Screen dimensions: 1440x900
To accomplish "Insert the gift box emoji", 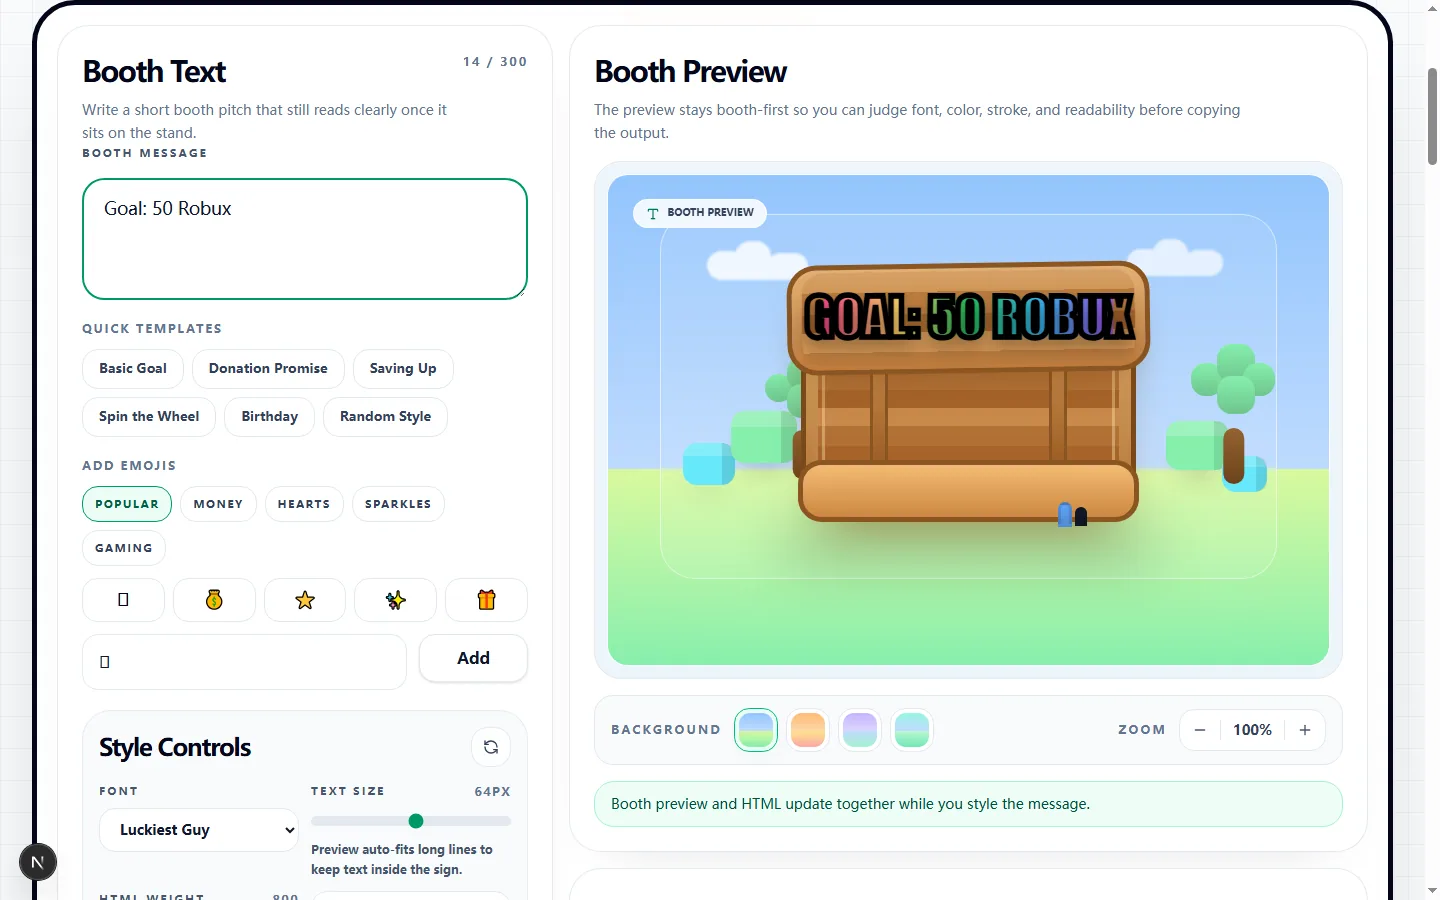I will 487,600.
